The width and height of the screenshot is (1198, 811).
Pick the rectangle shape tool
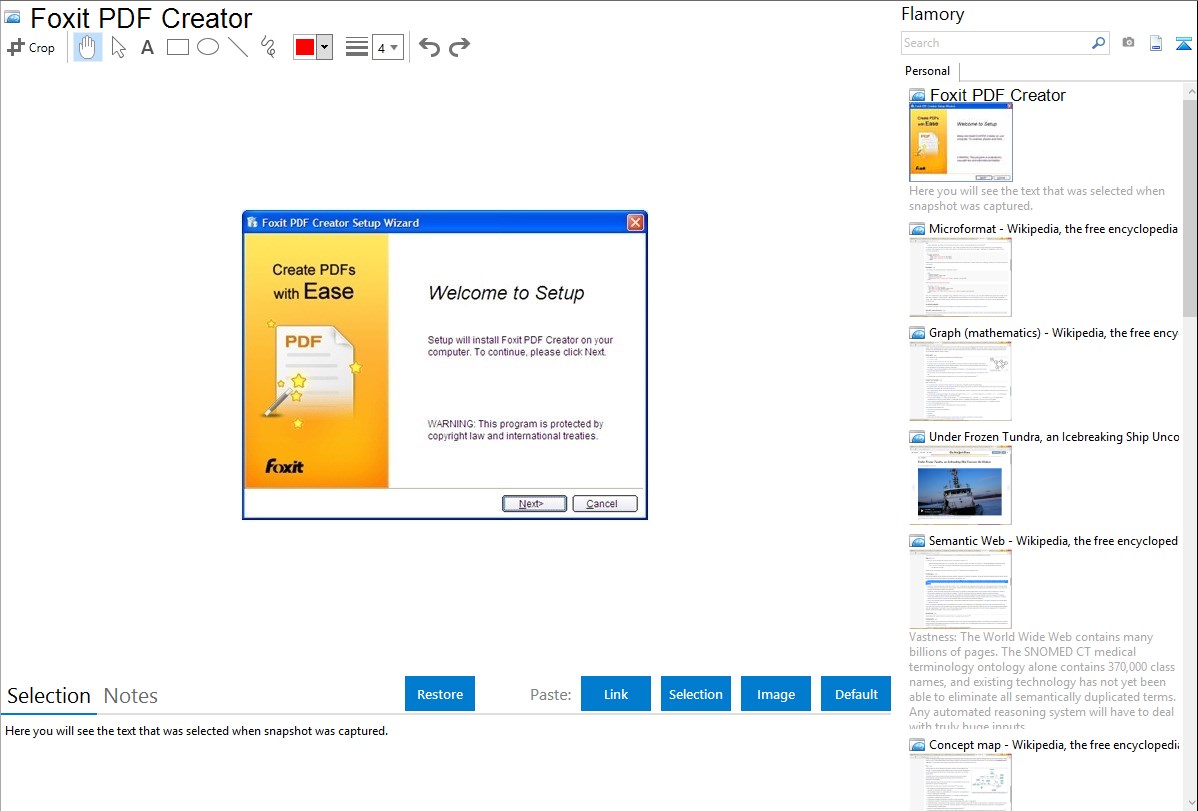(x=178, y=47)
